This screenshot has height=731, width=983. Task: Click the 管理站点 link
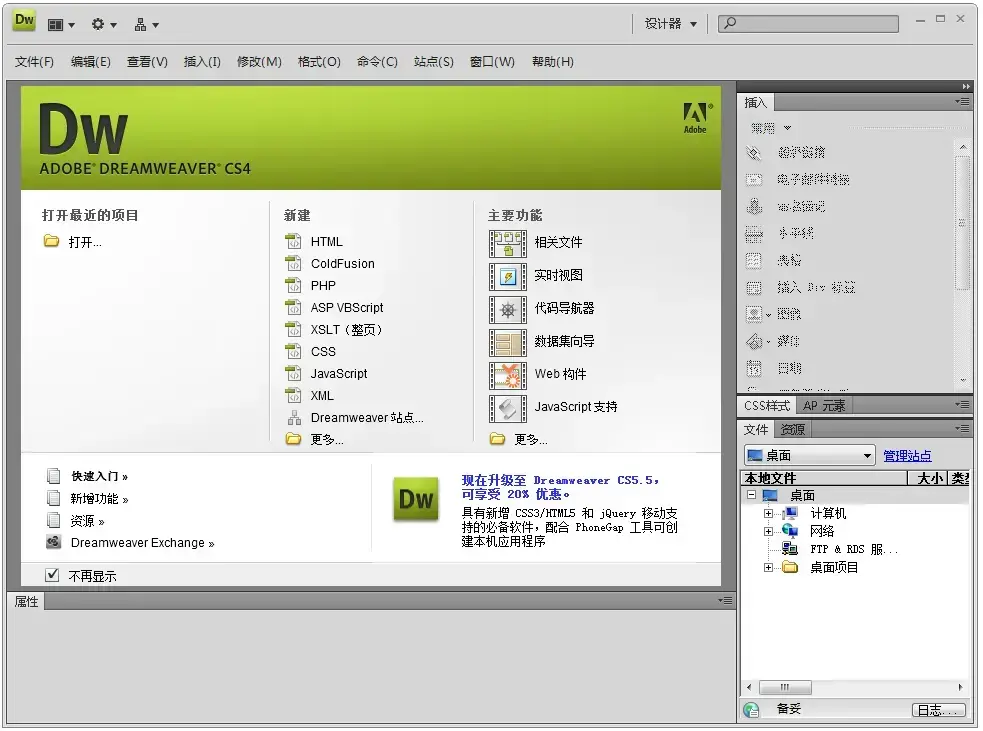907,456
